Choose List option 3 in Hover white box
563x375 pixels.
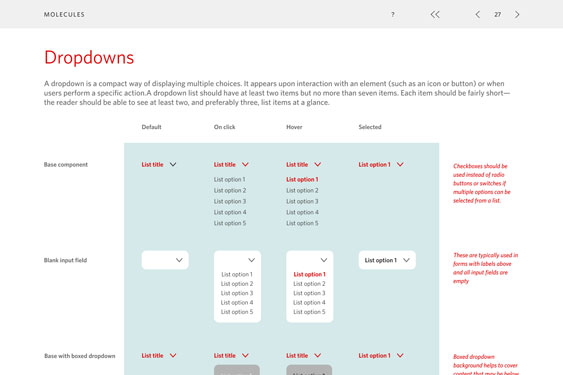(310, 293)
